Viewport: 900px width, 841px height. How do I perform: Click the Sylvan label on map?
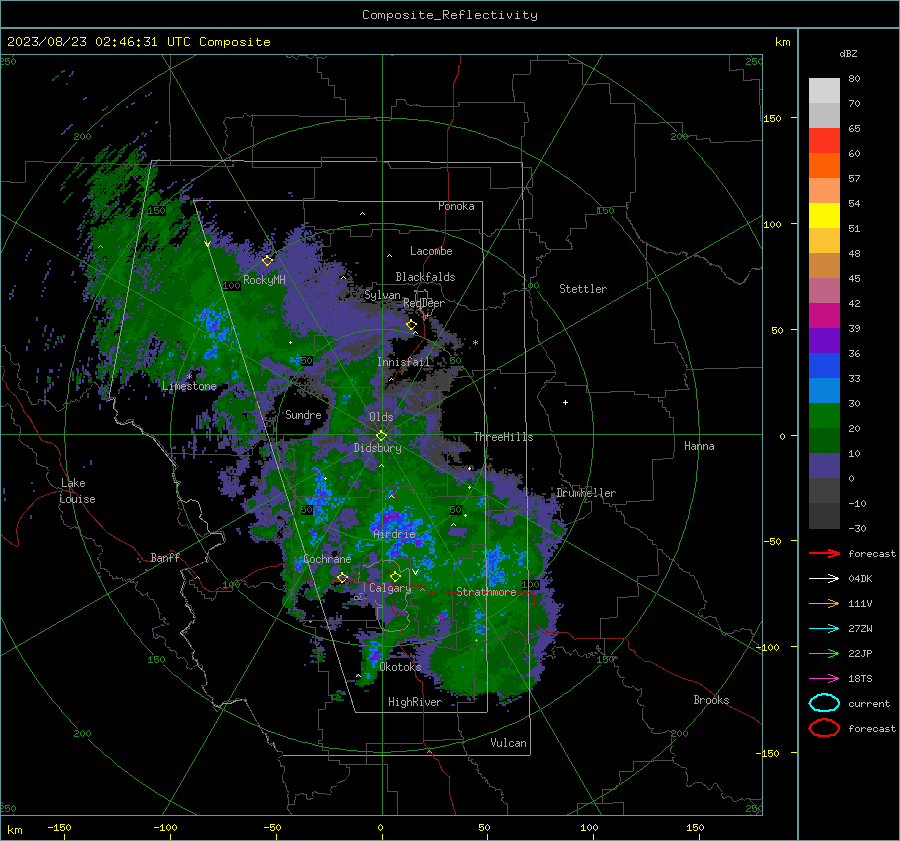click(382, 295)
